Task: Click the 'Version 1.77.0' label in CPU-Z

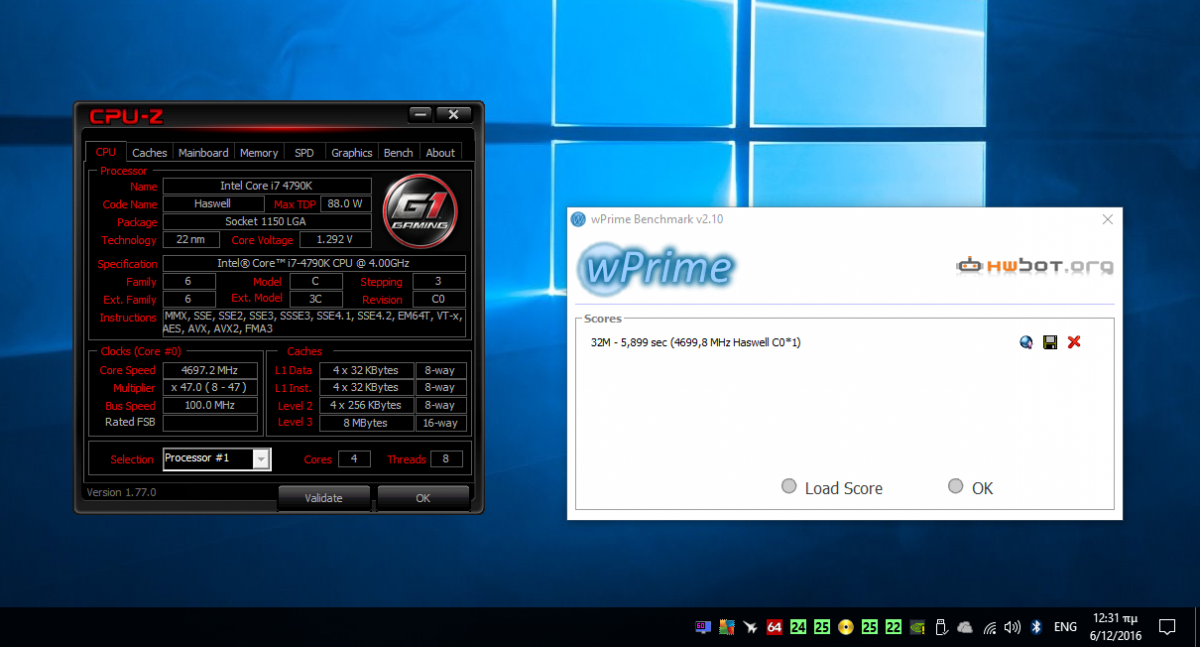Action: (x=121, y=492)
